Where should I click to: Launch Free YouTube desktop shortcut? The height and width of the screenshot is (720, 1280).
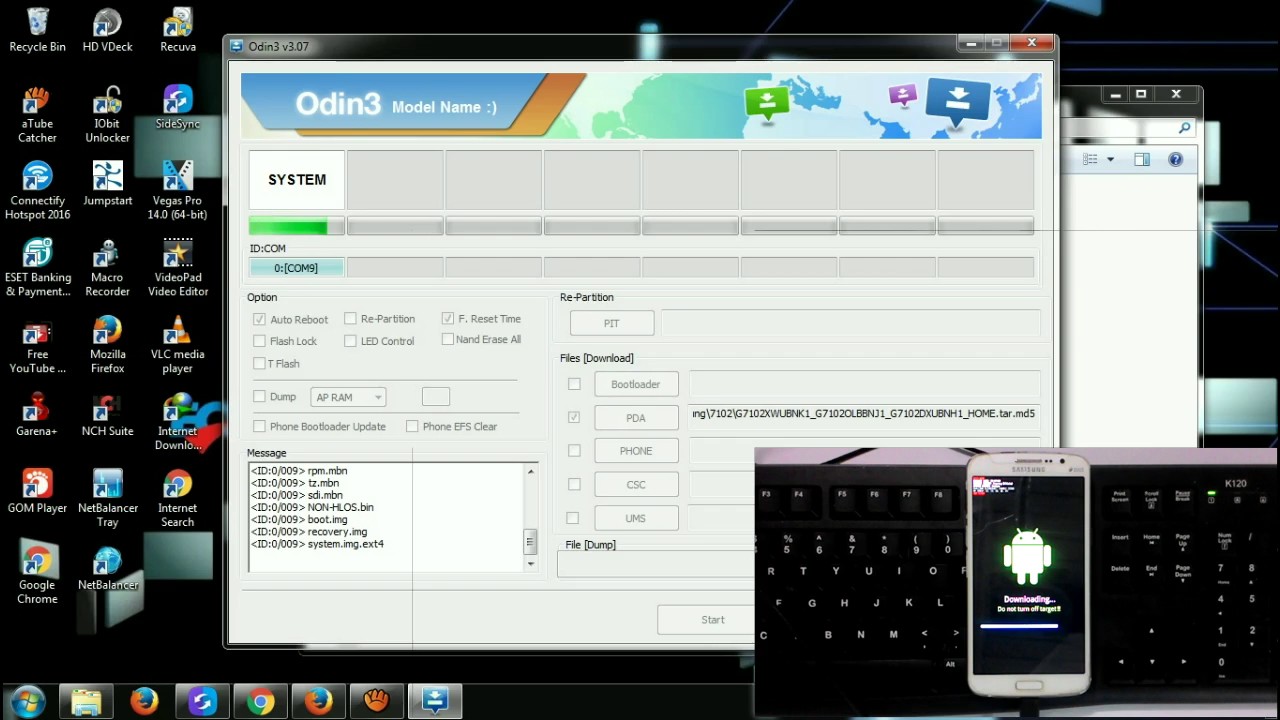37,345
